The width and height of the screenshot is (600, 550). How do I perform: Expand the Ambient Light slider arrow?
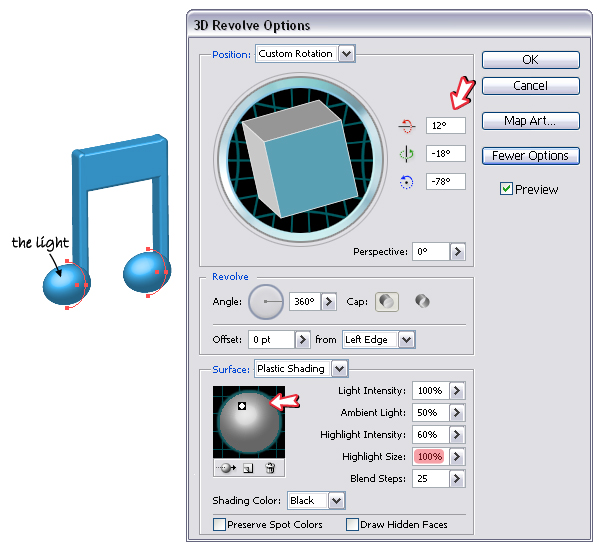tap(457, 413)
